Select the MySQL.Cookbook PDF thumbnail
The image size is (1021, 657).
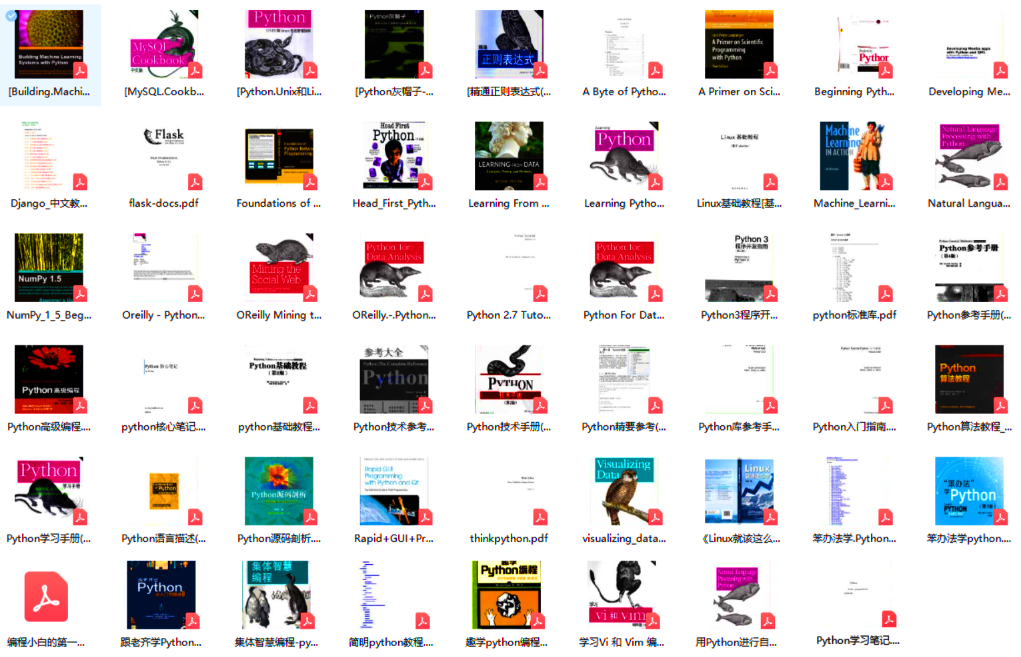164,44
